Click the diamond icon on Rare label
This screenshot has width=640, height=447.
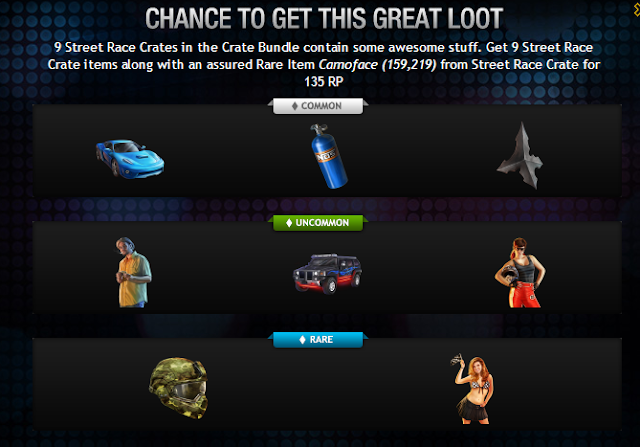pos(302,340)
